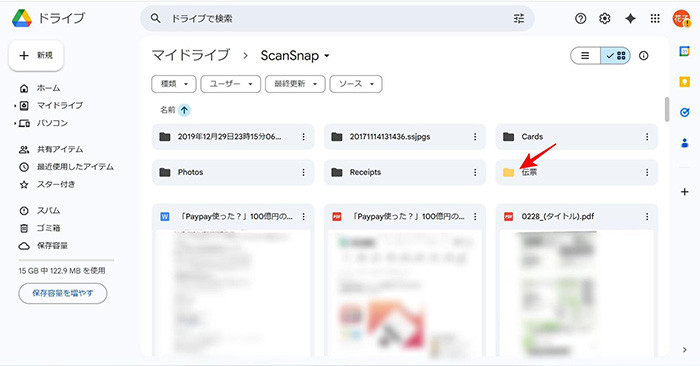Open the 最終更新 modified filter dropdown
The width and height of the screenshot is (700, 366).
[x=295, y=84]
